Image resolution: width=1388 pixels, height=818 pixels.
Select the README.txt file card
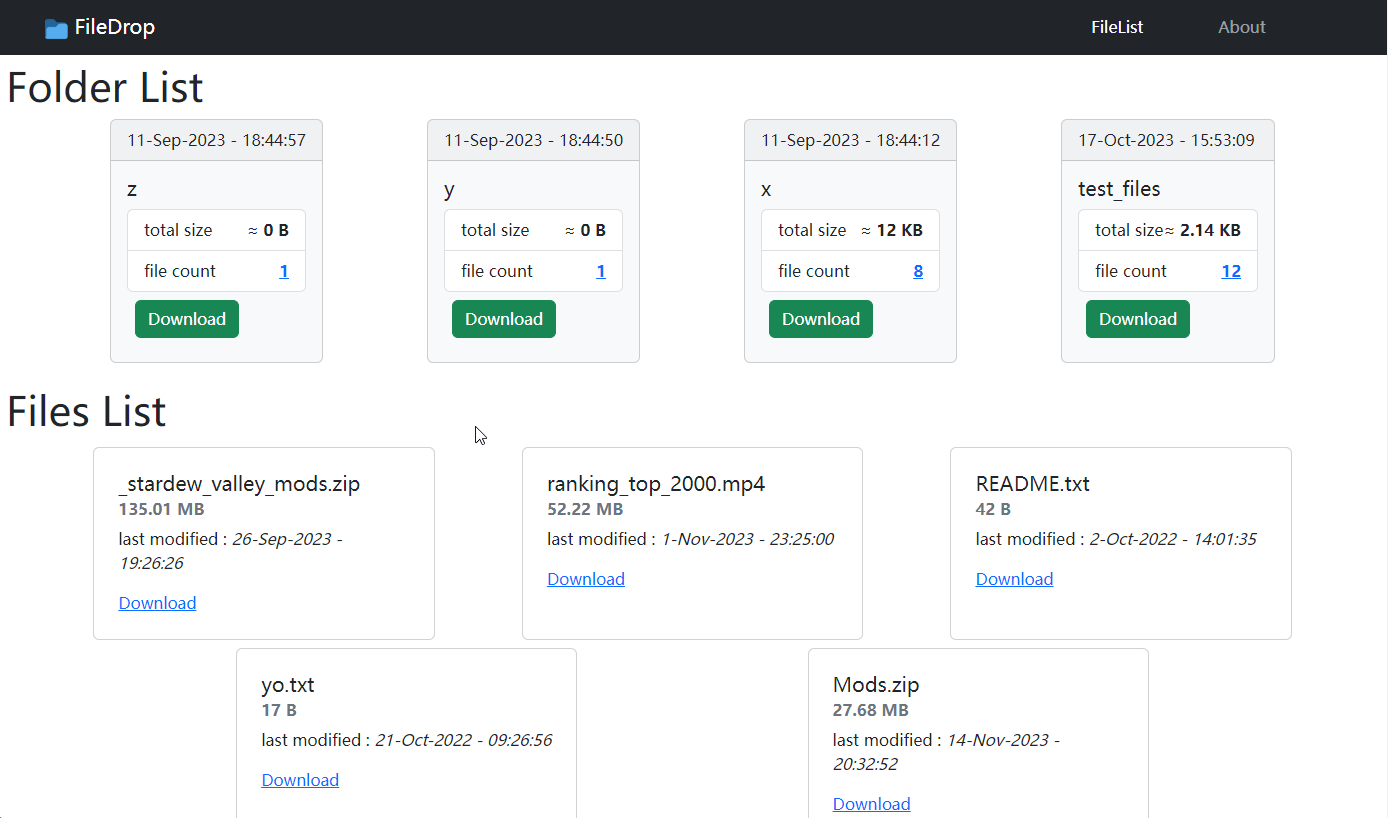tap(1120, 543)
